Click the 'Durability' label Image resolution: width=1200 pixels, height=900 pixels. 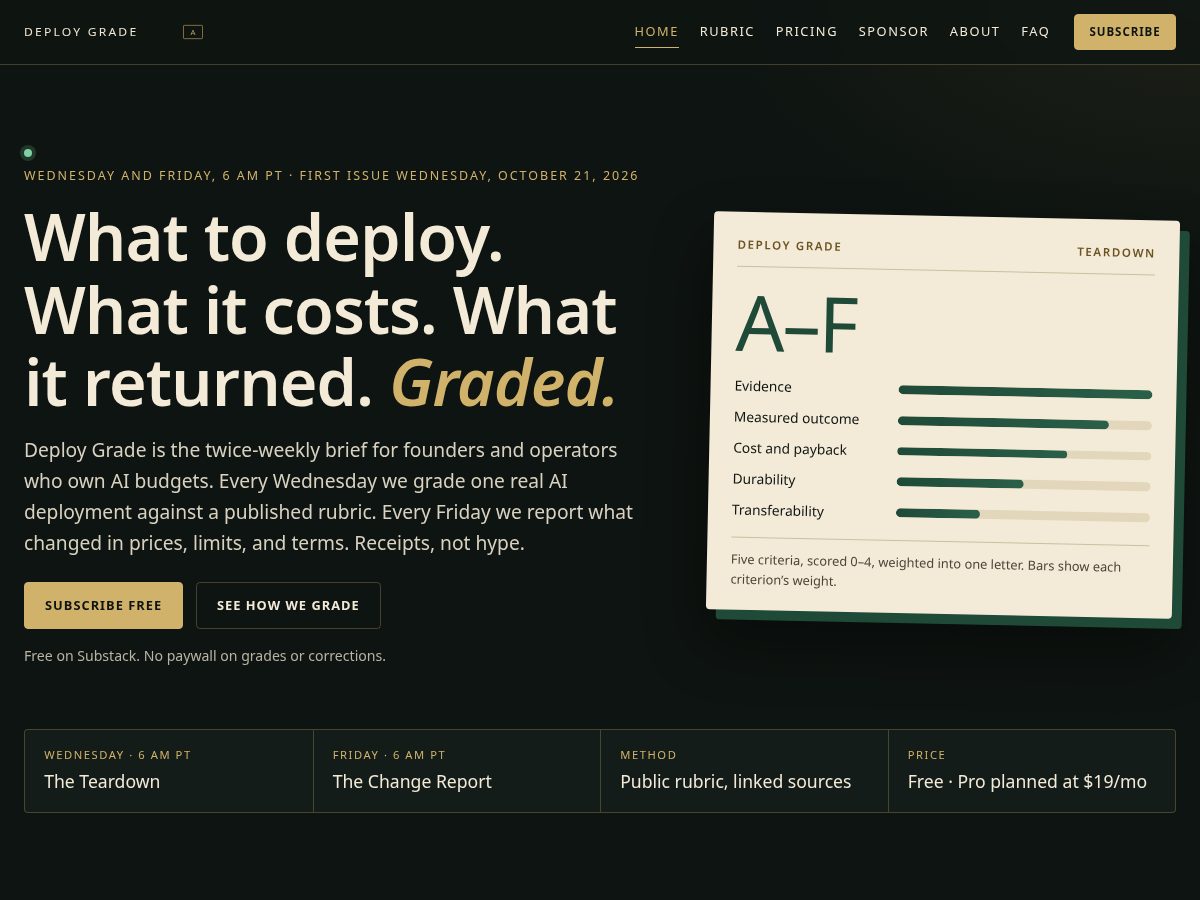(x=764, y=479)
